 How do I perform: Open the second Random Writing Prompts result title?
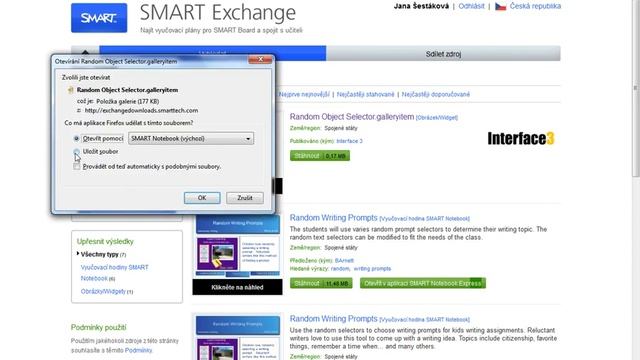[333, 318]
